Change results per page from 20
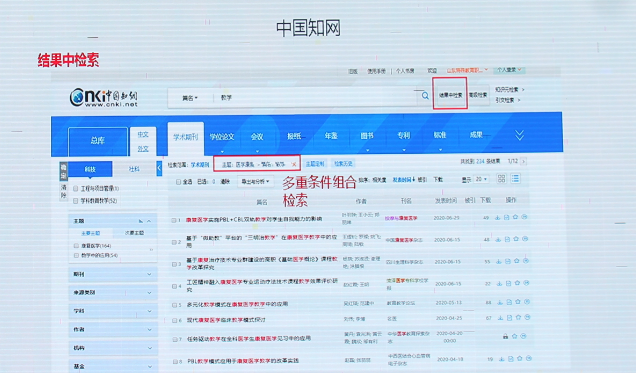Viewport: 636px width, 373px height. tap(481, 179)
